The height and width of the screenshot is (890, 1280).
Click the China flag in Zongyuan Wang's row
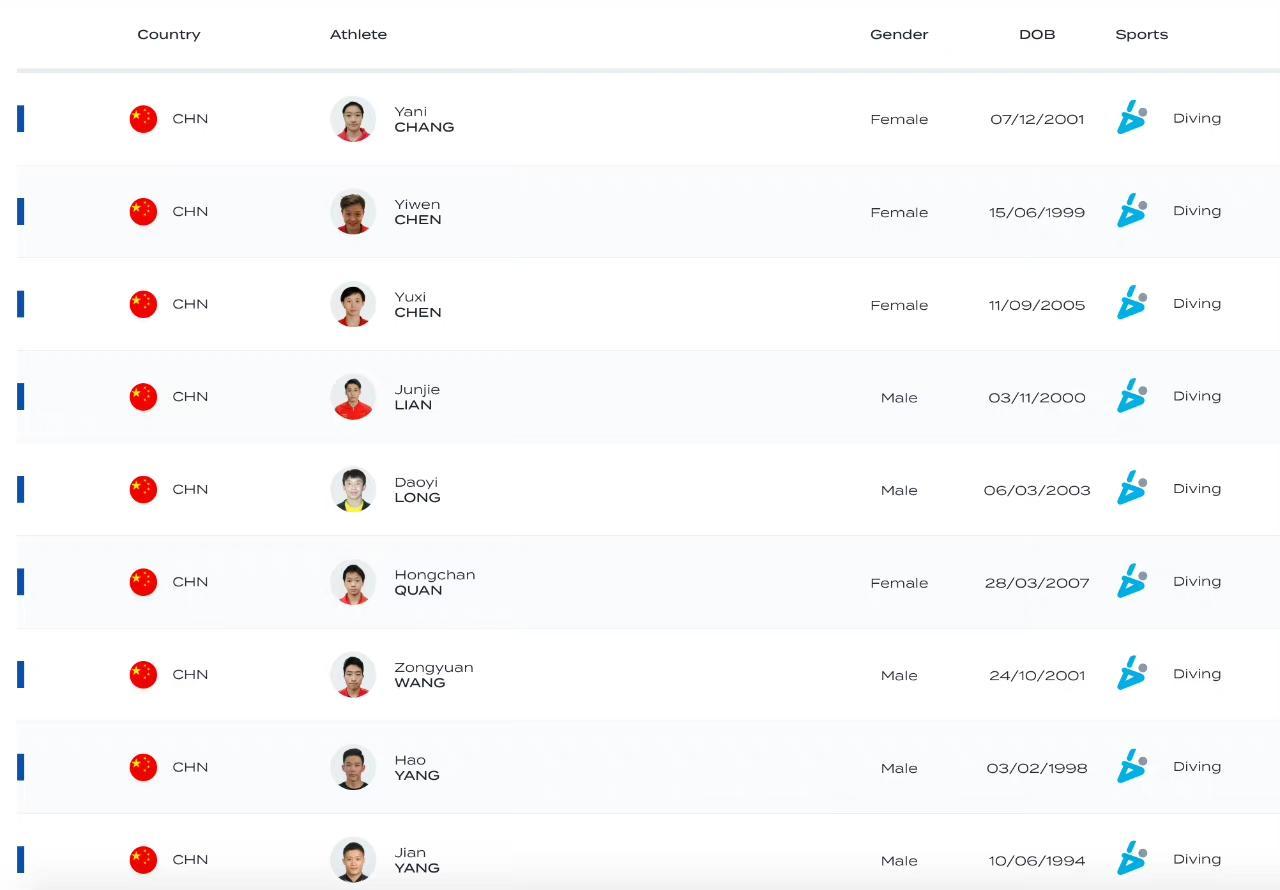(143, 675)
